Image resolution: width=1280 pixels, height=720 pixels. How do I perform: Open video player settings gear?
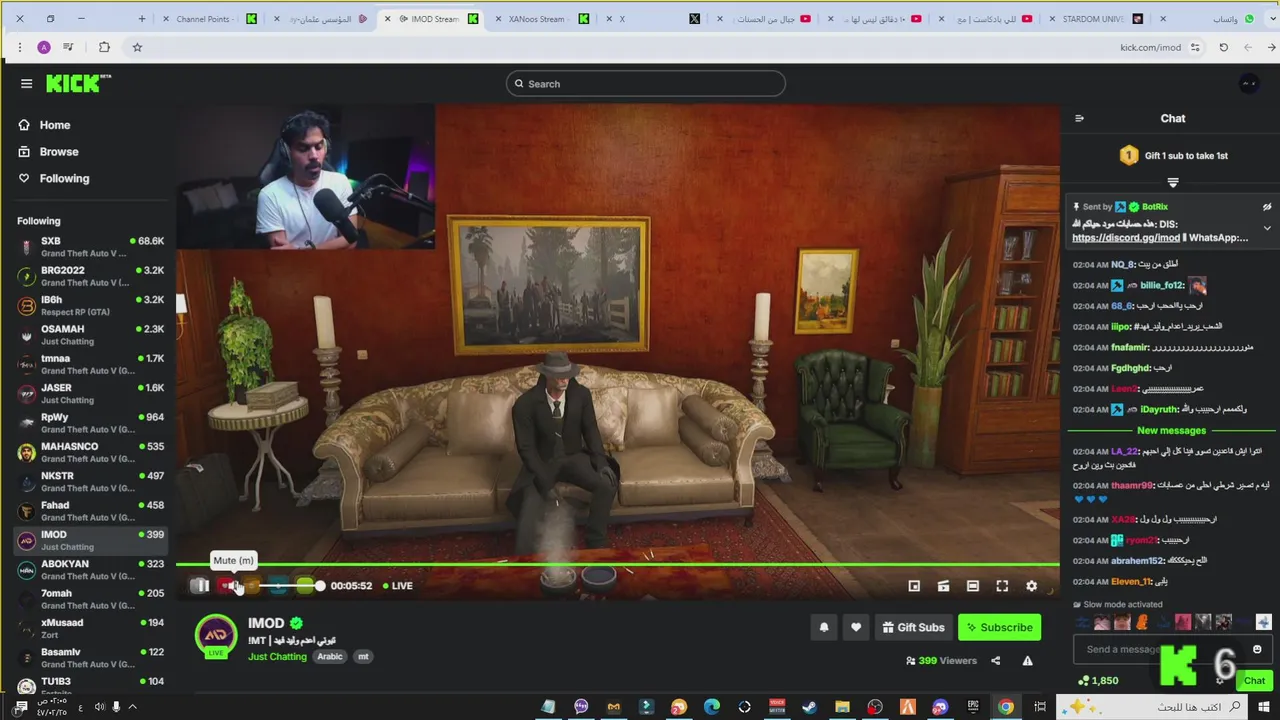(x=1032, y=586)
